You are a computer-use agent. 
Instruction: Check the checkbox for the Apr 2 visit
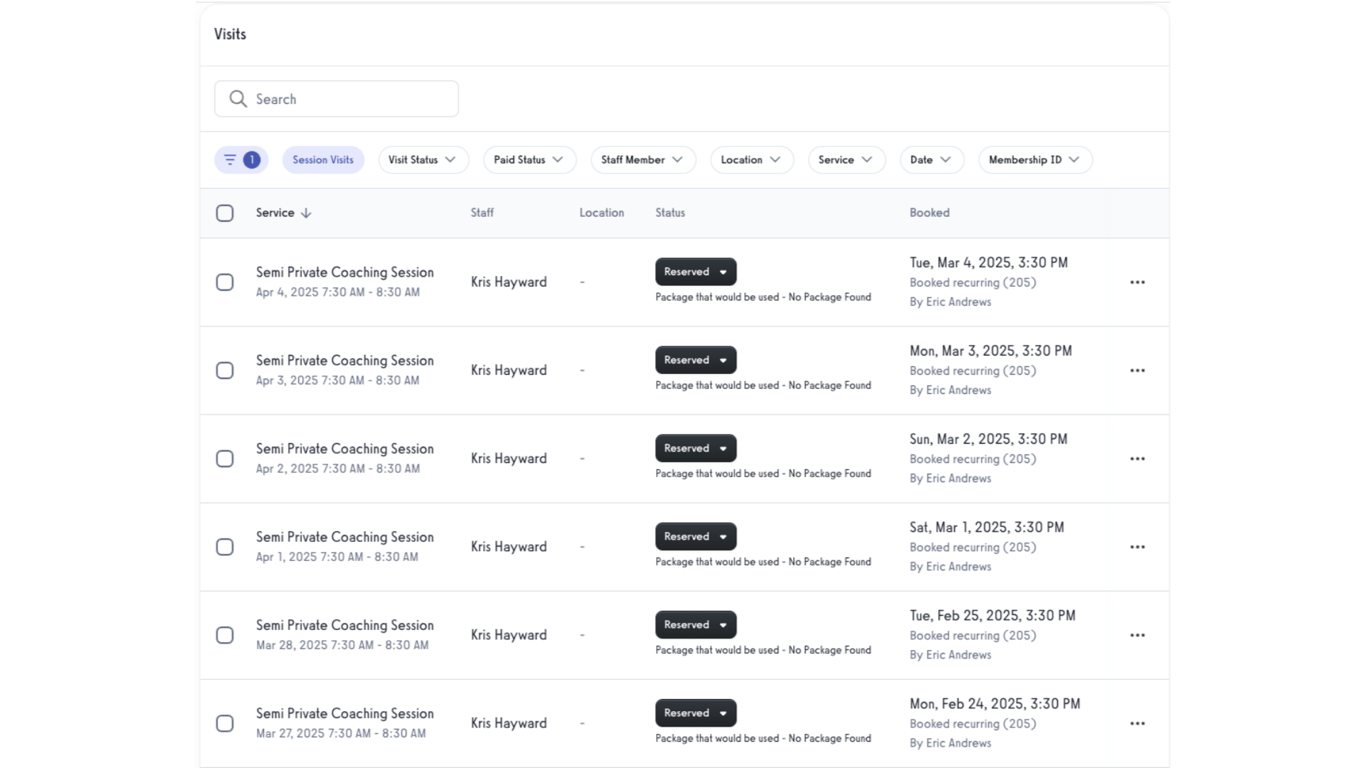pos(224,458)
